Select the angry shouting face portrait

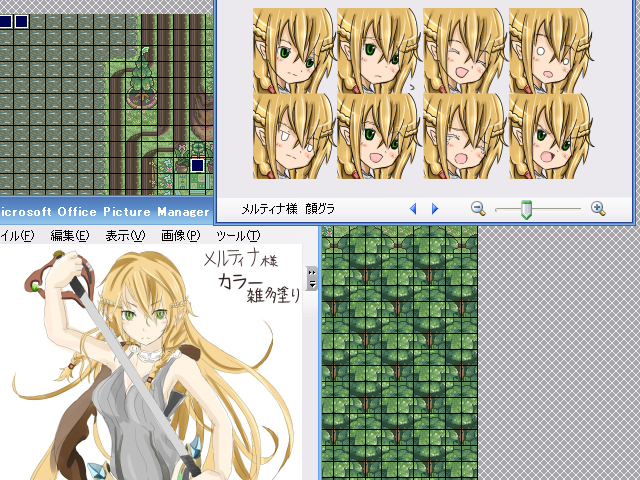pyautogui.click(x=551, y=136)
